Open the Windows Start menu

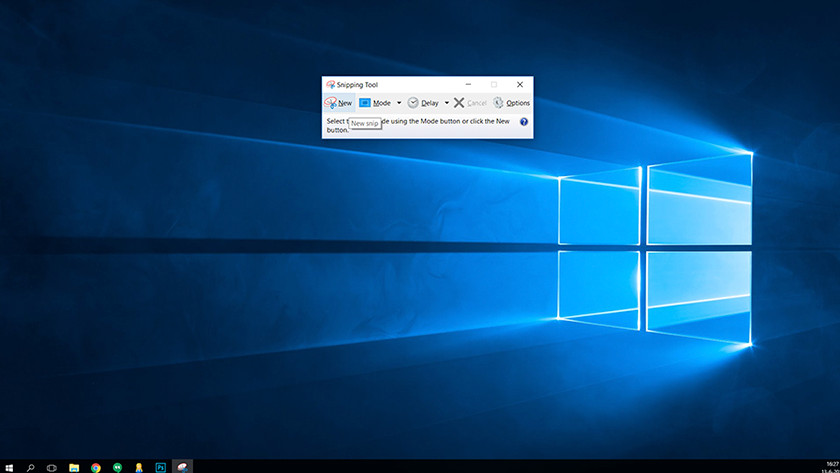tap(9, 466)
